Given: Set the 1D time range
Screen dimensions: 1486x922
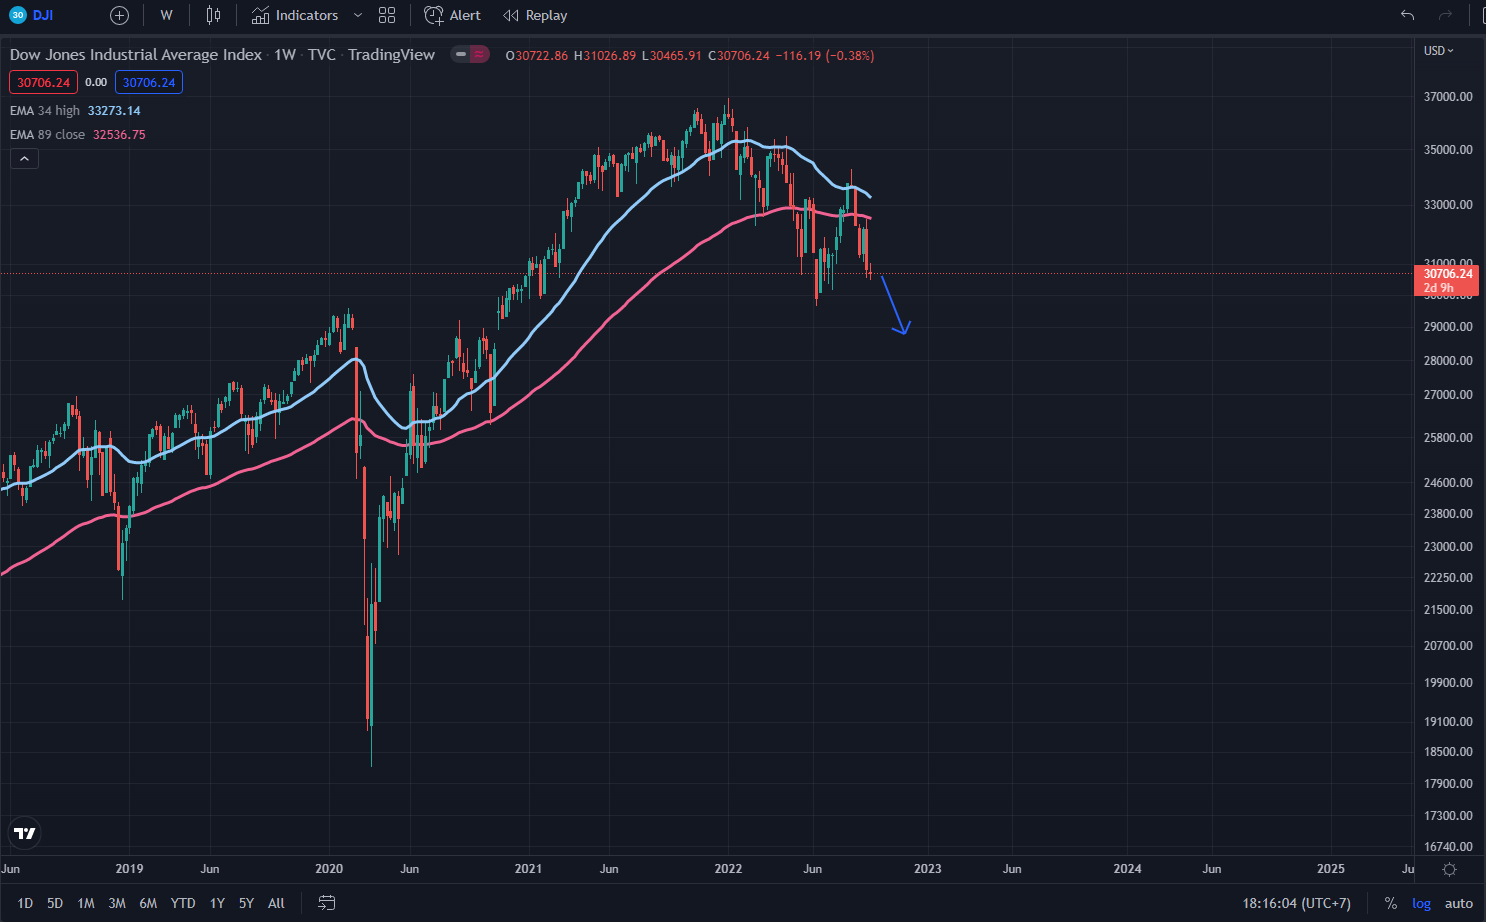Looking at the screenshot, I should pyautogui.click(x=25, y=903).
